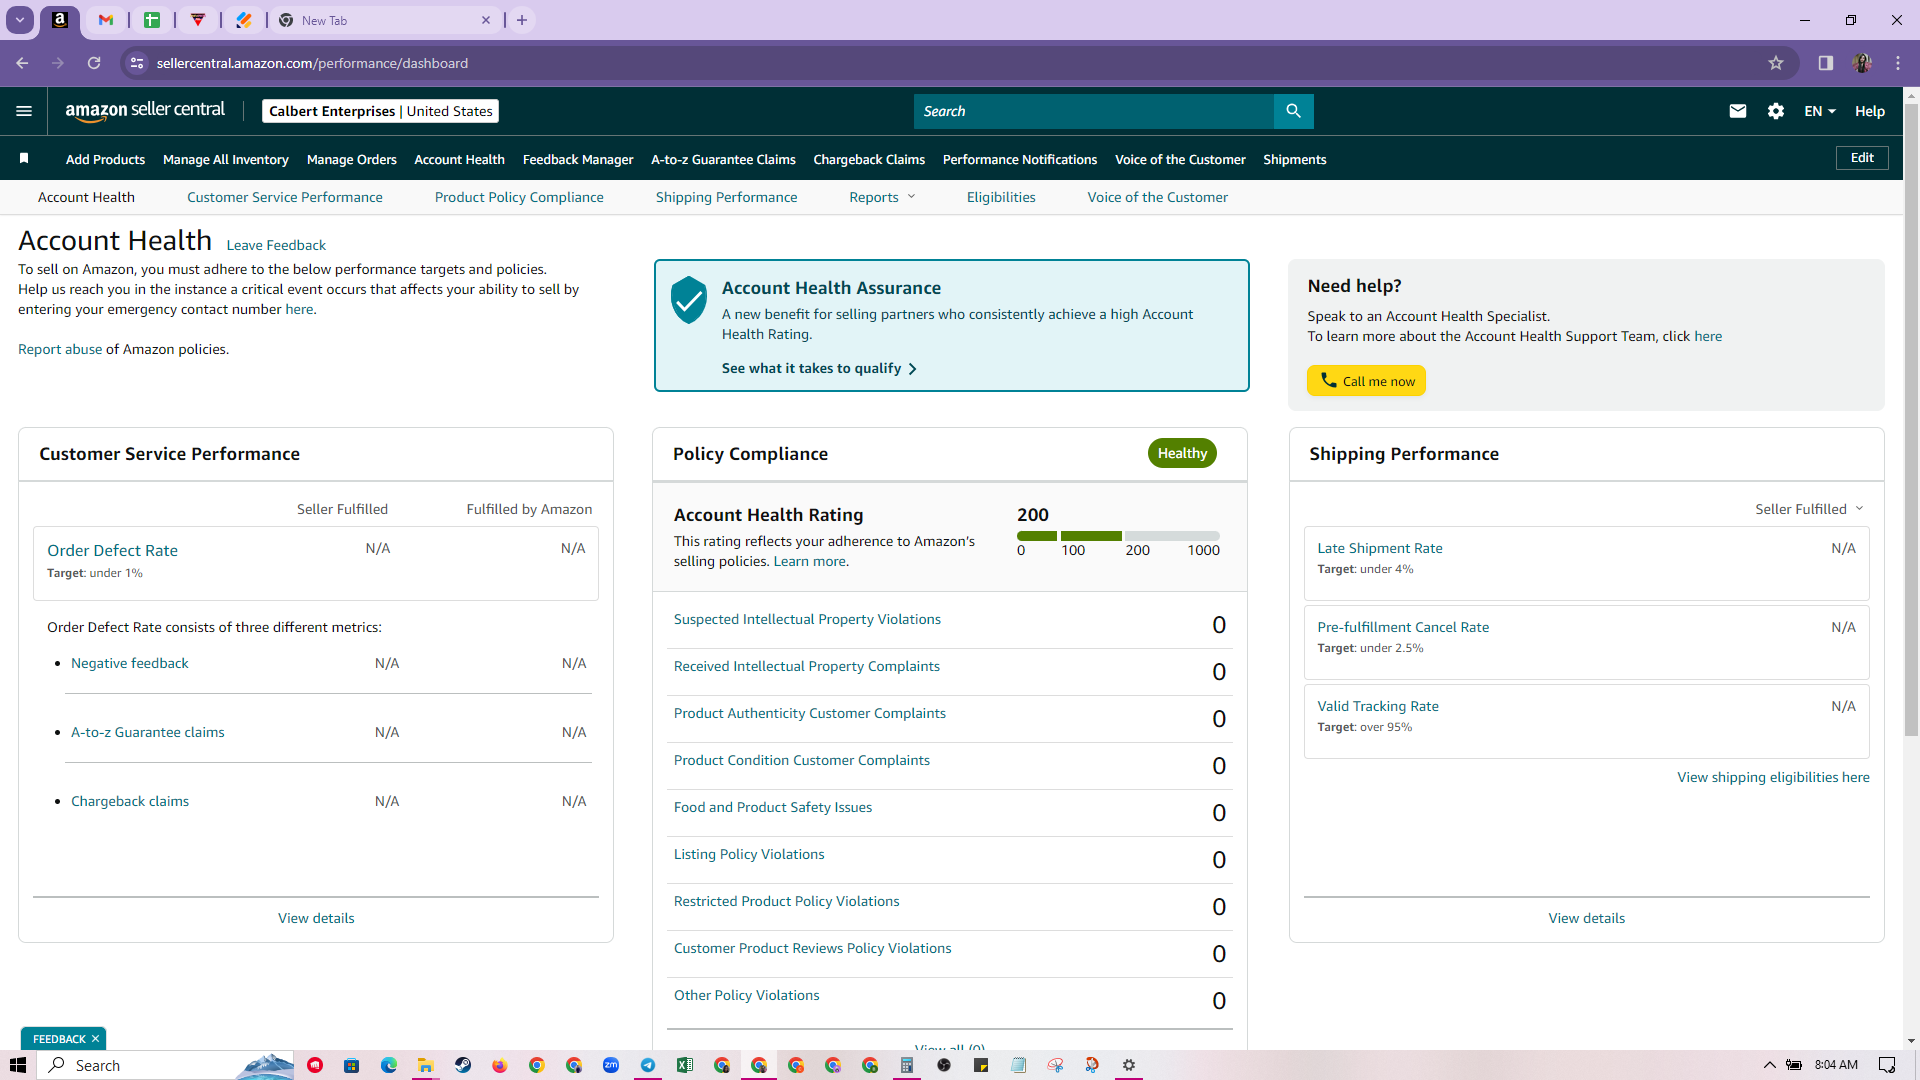Open the browser side panel icon
This screenshot has width=1920, height=1080.
click(x=1826, y=63)
